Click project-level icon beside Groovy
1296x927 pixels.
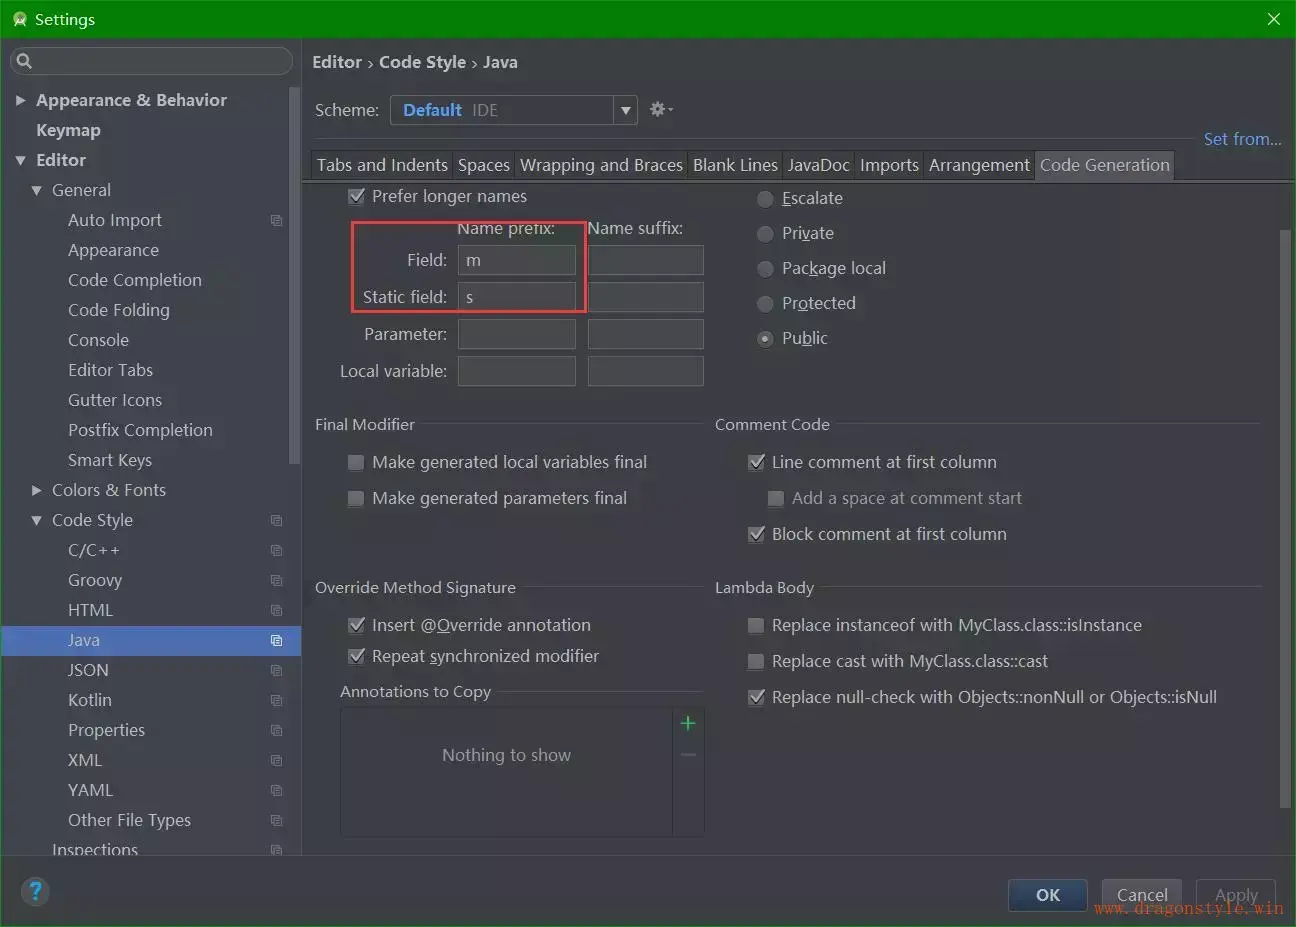(277, 580)
